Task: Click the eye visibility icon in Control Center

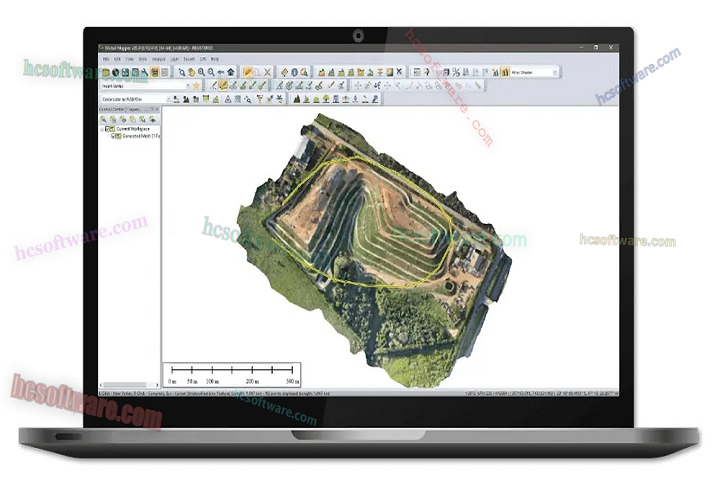Action: click(152, 119)
